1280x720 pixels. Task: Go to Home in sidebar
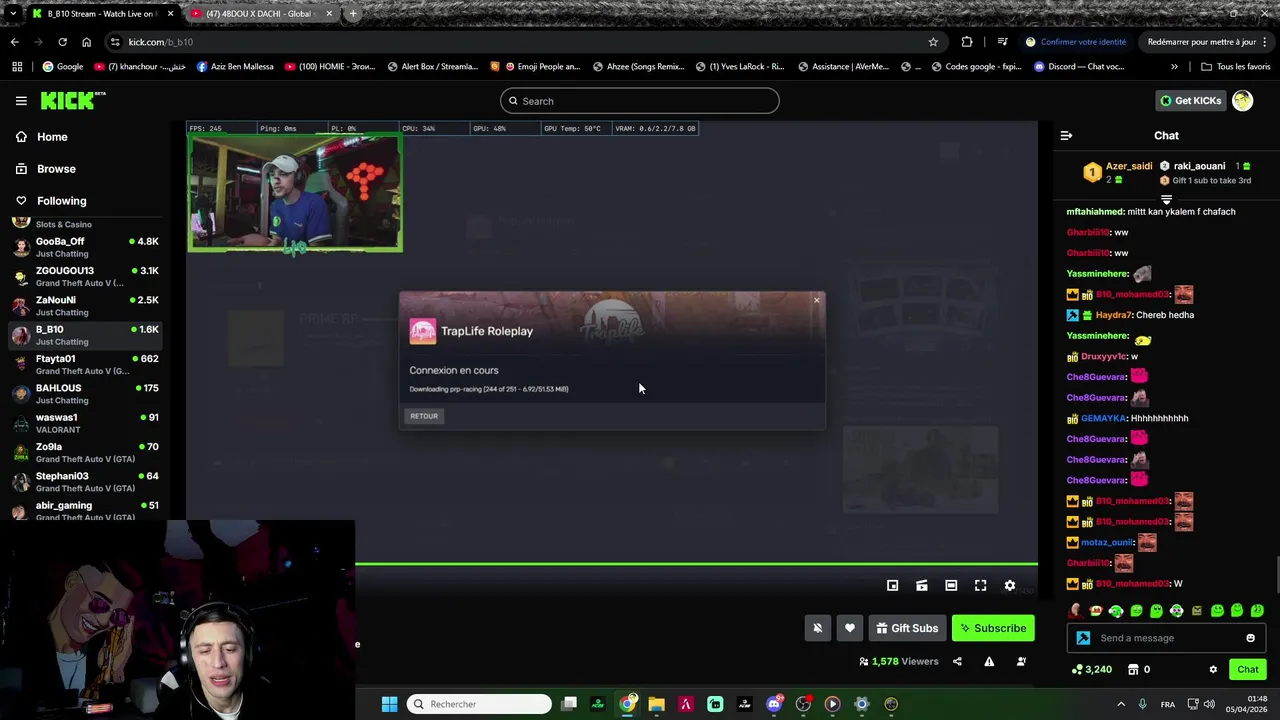point(52,137)
